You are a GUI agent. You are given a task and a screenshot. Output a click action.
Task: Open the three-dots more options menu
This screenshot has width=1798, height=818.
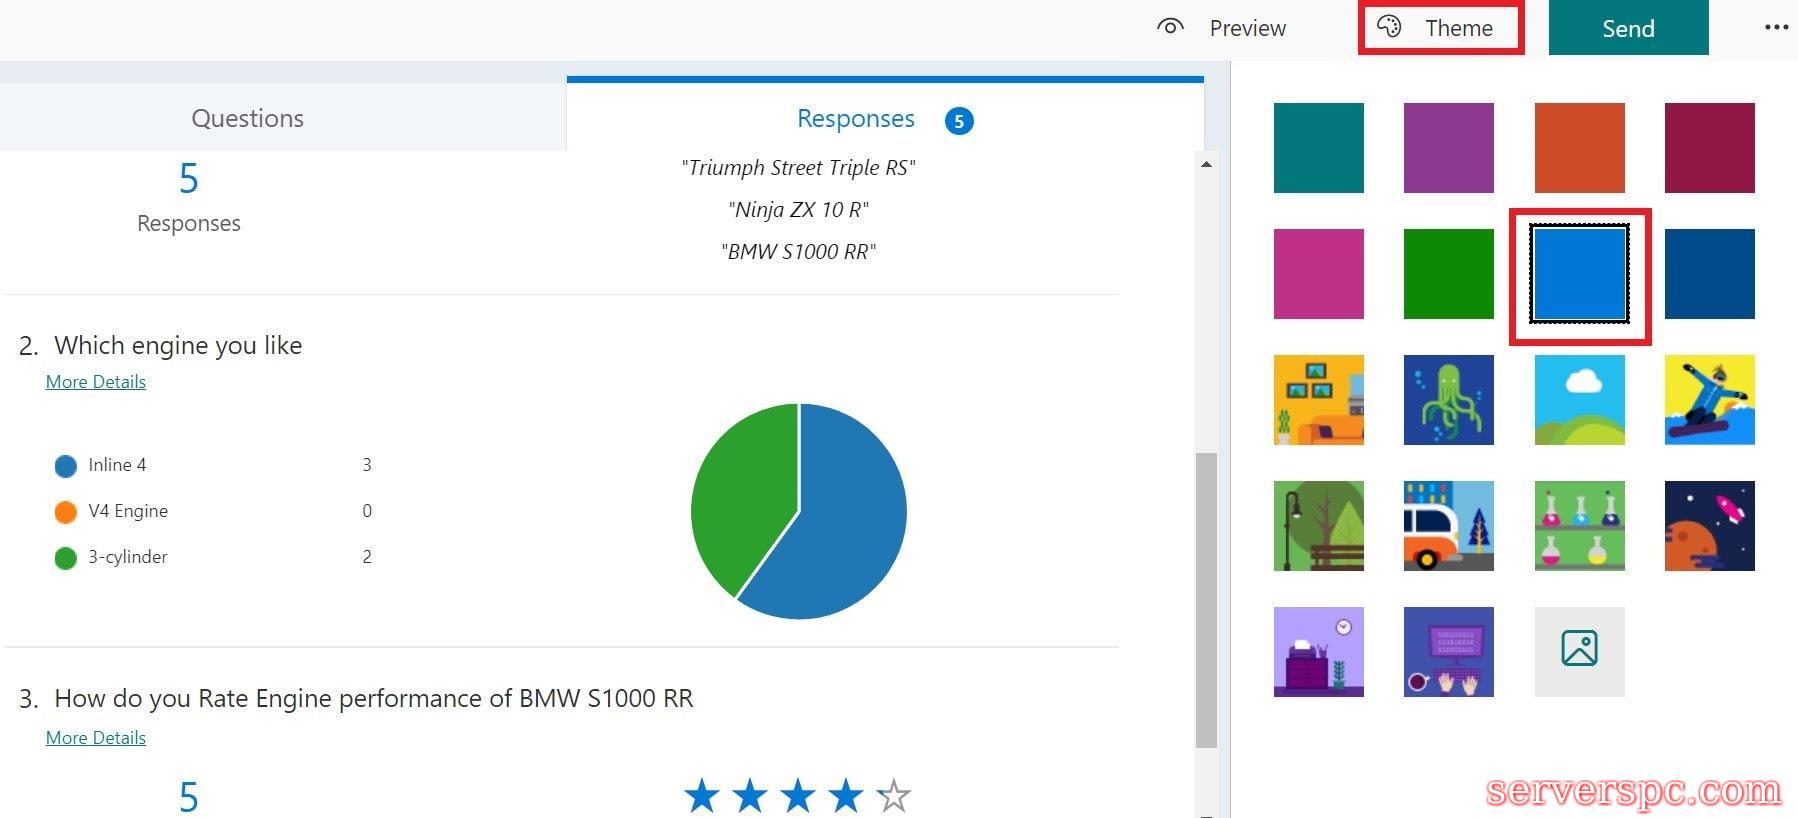1775,28
